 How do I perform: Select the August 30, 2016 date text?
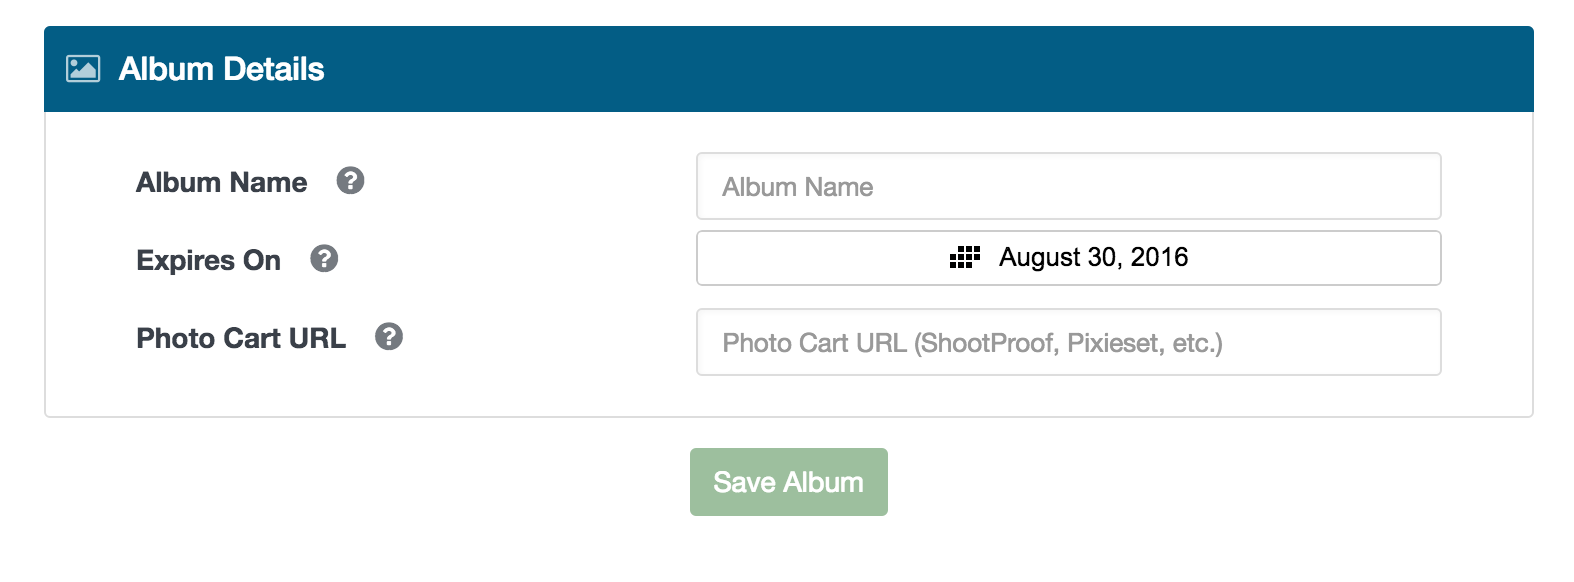click(x=1094, y=258)
